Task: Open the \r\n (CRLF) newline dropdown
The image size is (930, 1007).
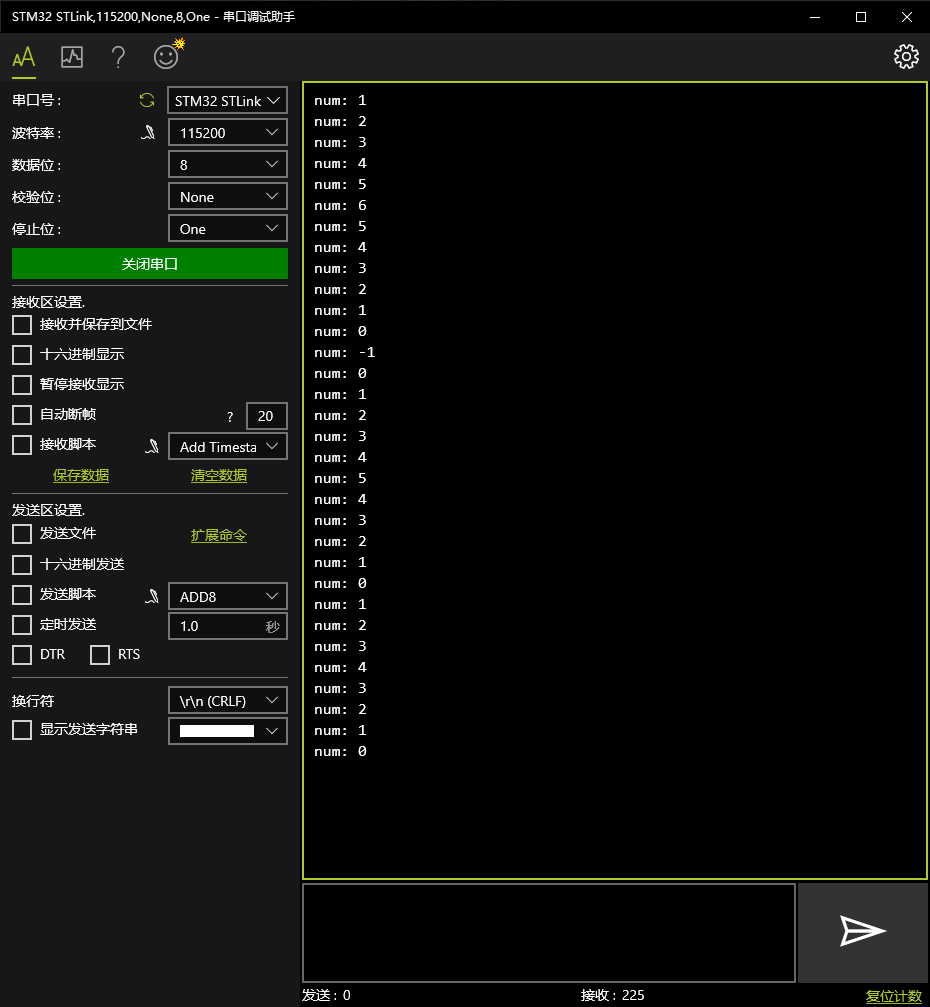Action: click(x=227, y=700)
